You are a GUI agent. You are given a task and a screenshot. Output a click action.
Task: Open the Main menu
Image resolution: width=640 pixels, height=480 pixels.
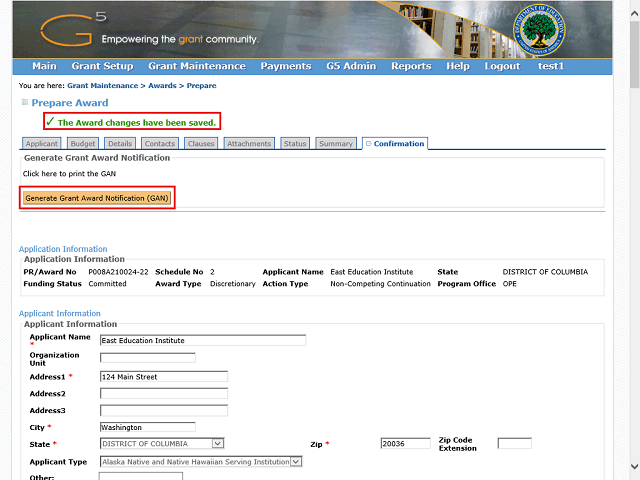point(44,67)
